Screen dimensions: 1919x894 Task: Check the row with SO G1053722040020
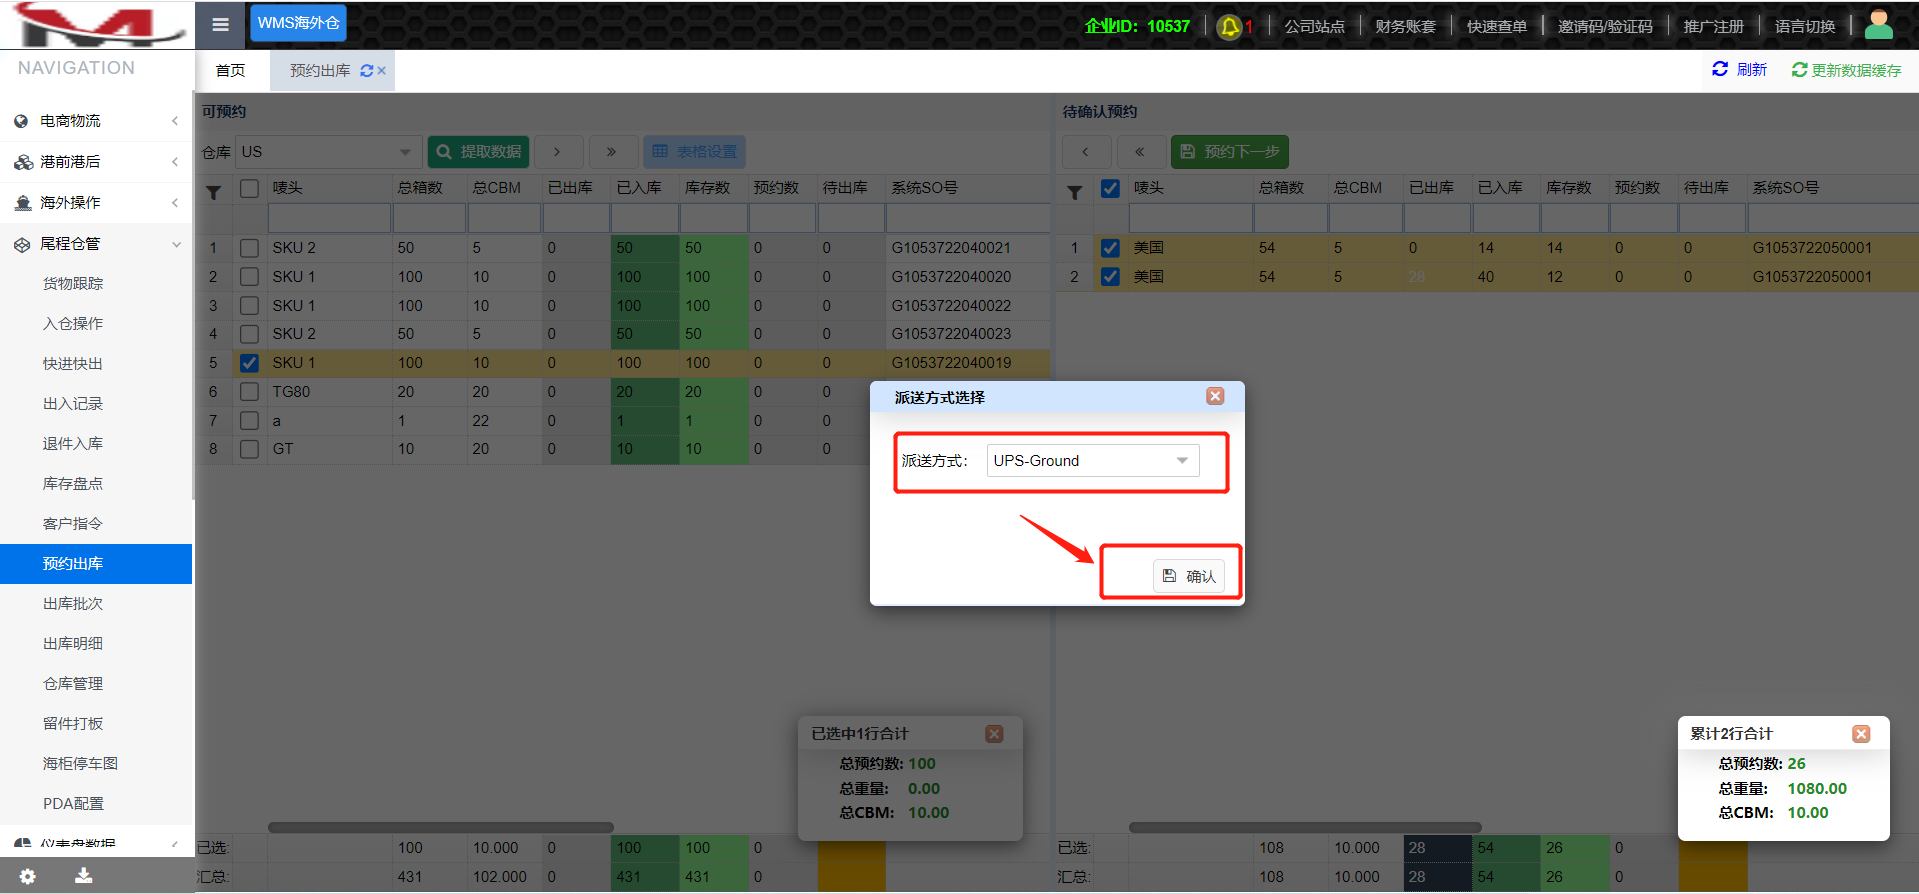click(x=250, y=277)
